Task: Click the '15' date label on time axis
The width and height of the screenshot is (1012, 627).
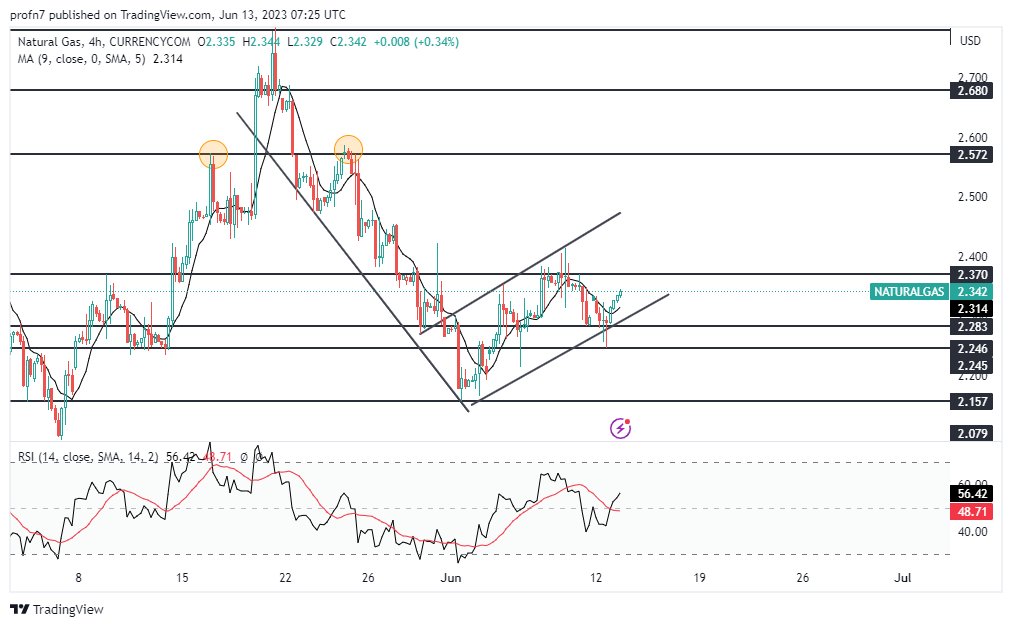Action: tap(182, 578)
